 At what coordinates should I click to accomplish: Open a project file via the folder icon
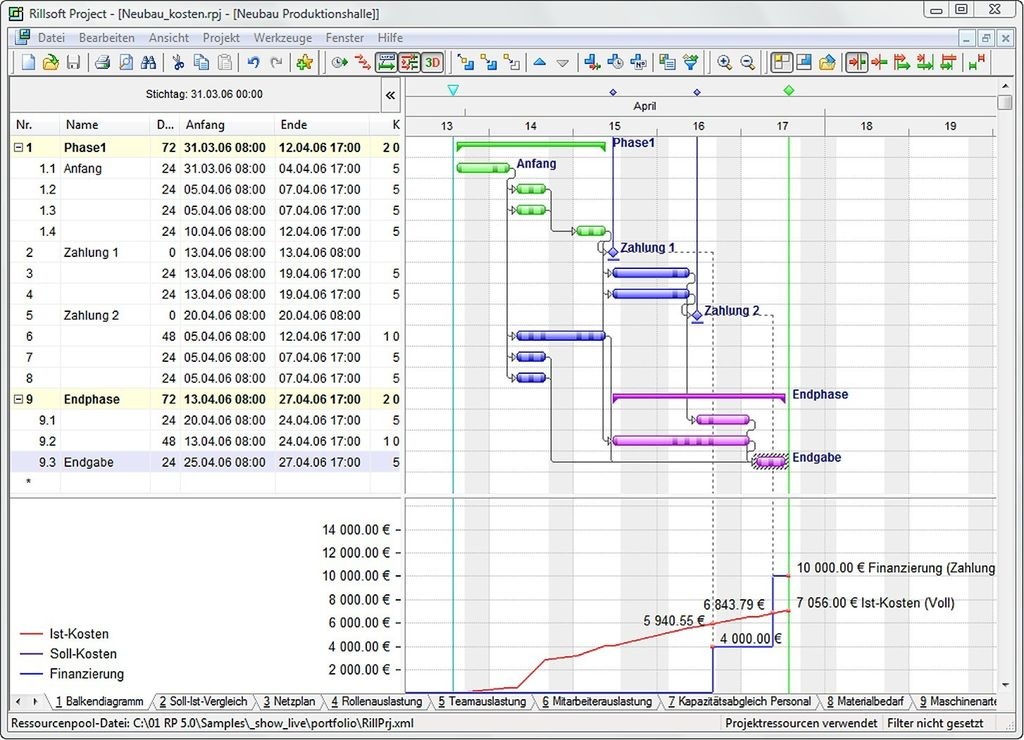(50, 61)
